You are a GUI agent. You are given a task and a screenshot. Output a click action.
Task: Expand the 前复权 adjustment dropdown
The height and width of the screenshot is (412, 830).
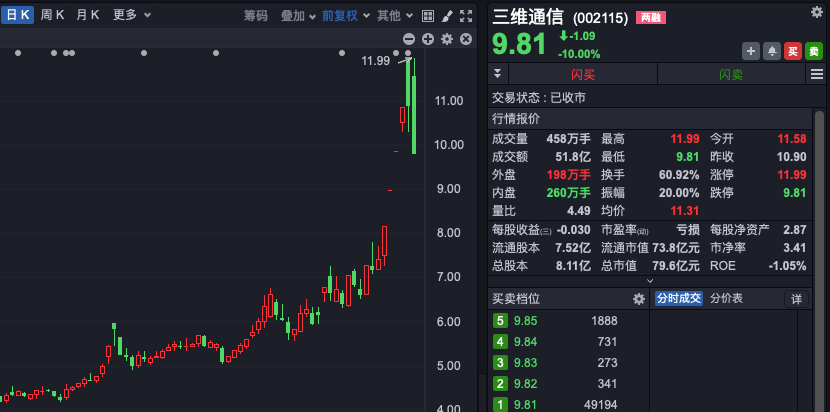tap(344, 16)
